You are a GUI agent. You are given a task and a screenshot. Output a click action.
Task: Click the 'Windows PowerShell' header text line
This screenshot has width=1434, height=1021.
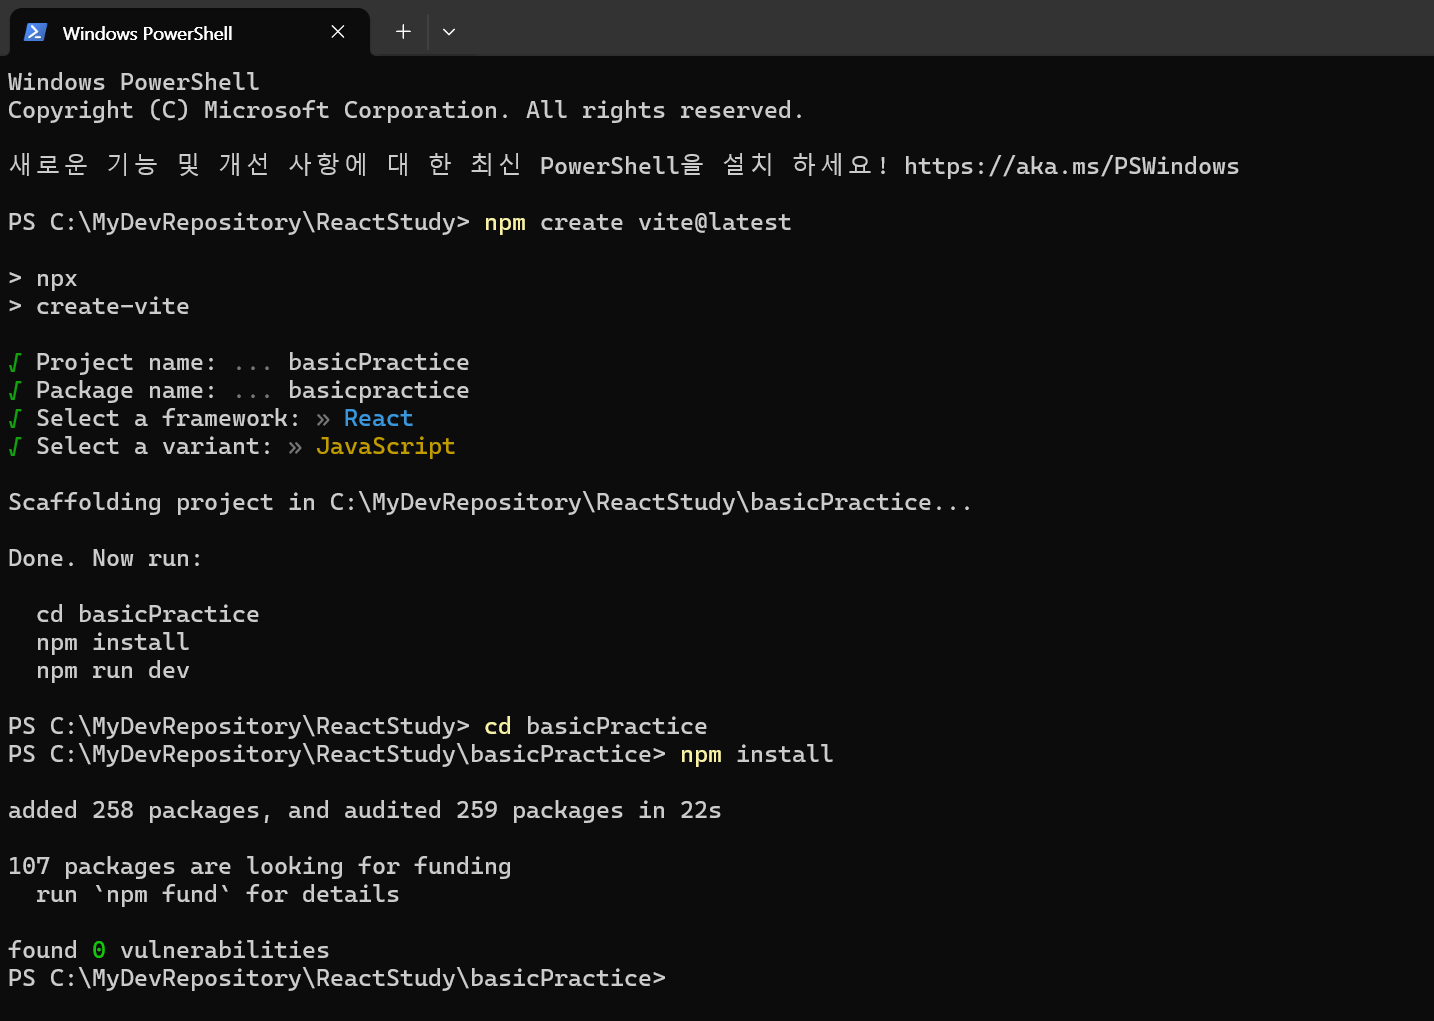click(134, 82)
